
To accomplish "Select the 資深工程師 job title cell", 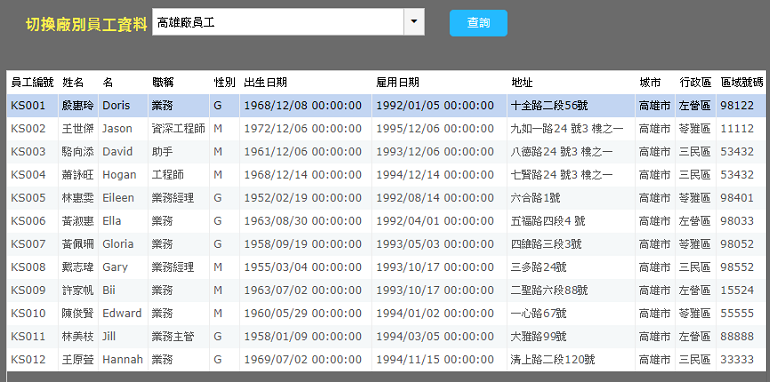I will coord(179,129).
